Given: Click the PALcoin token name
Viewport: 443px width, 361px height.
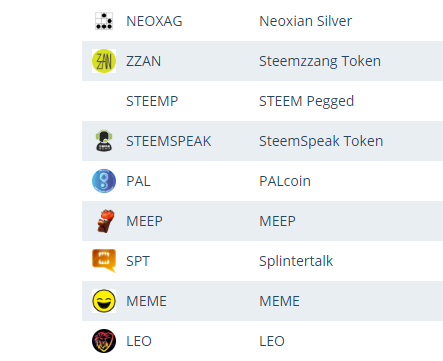Looking at the screenshot, I should (x=285, y=181).
